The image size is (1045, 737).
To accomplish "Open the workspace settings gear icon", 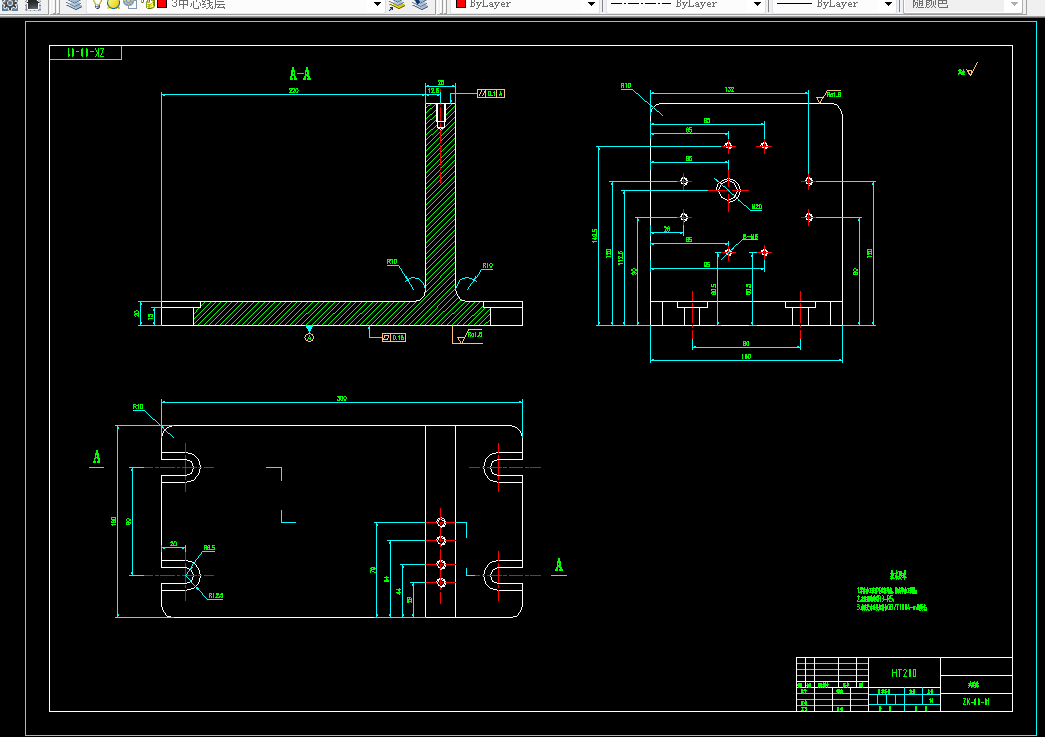I will pyautogui.click(x=10, y=4).
